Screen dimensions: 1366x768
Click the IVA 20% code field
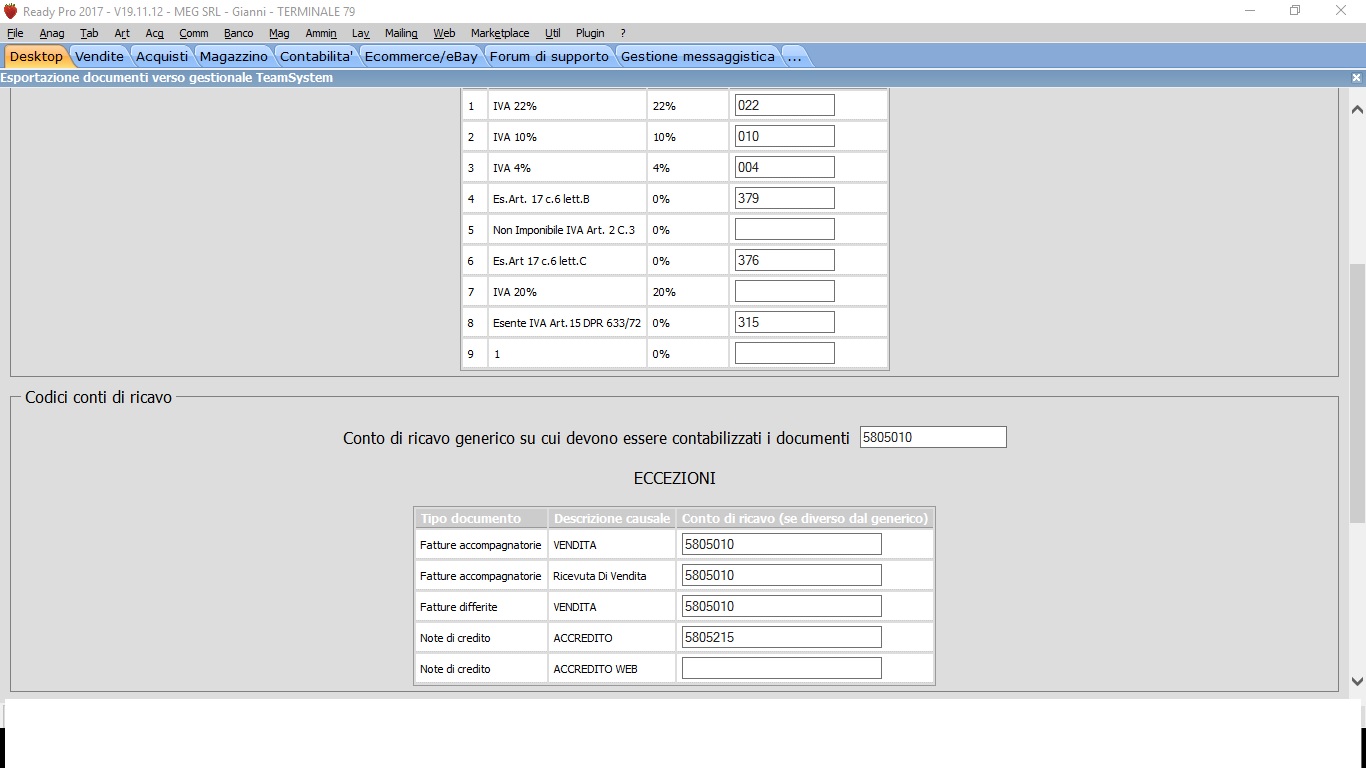tap(784, 291)
